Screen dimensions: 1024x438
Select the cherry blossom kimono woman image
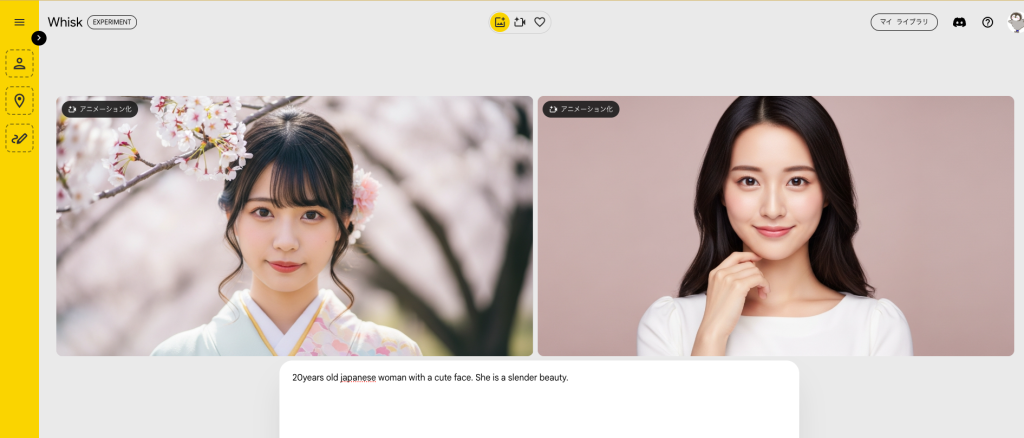point(294,240)
